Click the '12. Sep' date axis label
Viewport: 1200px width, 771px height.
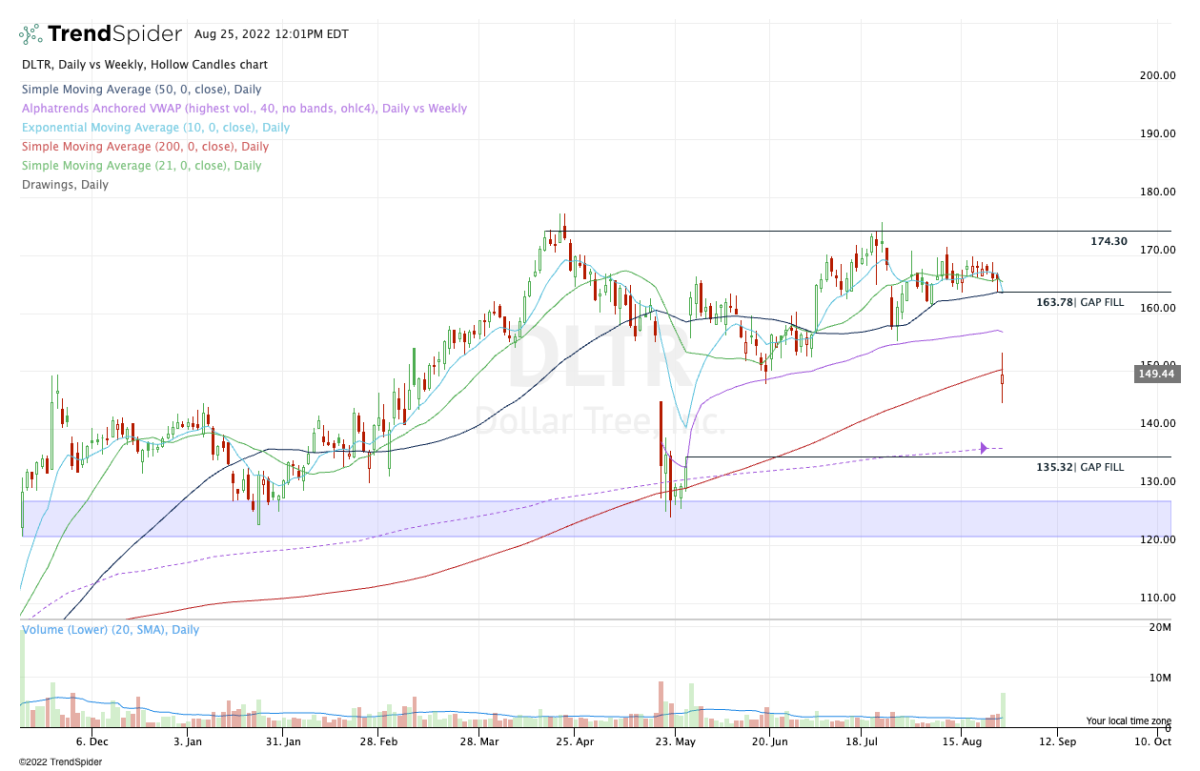(x=1058, y=742)
